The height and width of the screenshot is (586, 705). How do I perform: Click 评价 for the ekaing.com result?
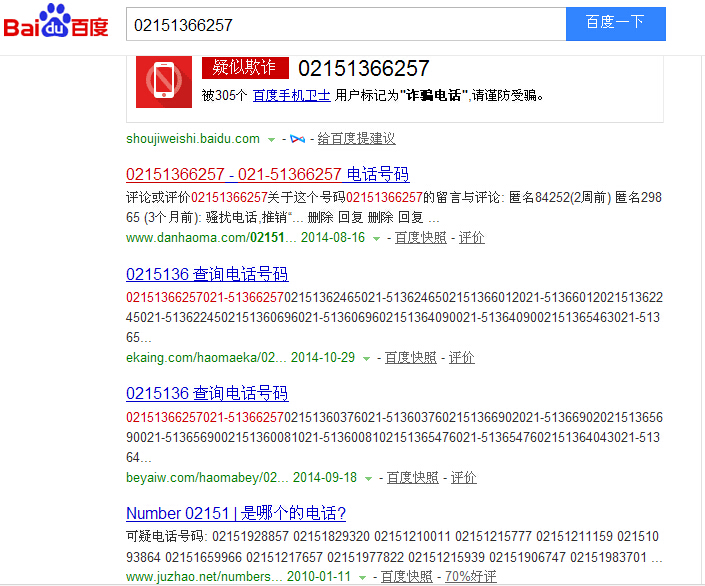(x=461, y=358)
